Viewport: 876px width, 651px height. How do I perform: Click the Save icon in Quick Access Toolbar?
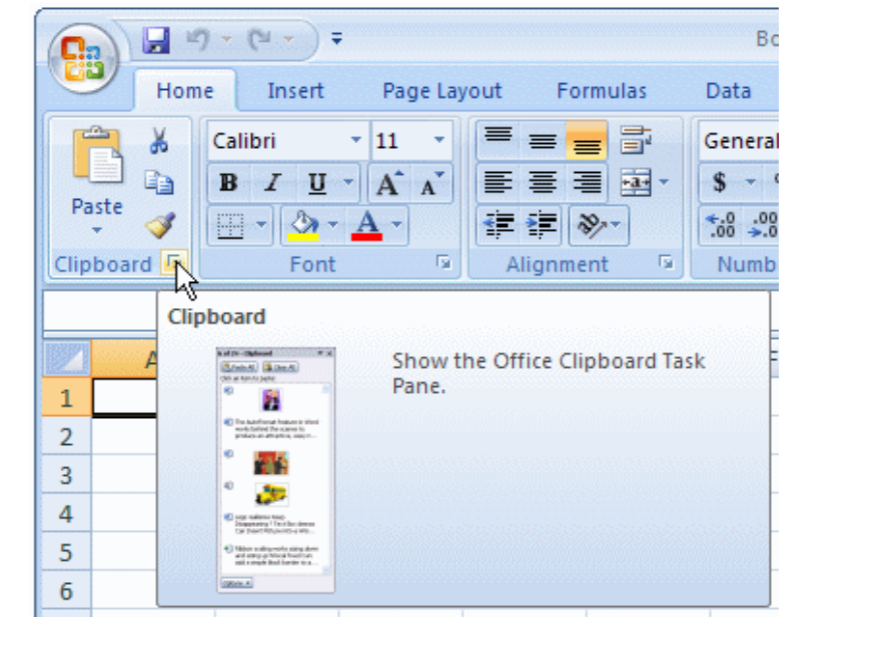pos(156,41)
